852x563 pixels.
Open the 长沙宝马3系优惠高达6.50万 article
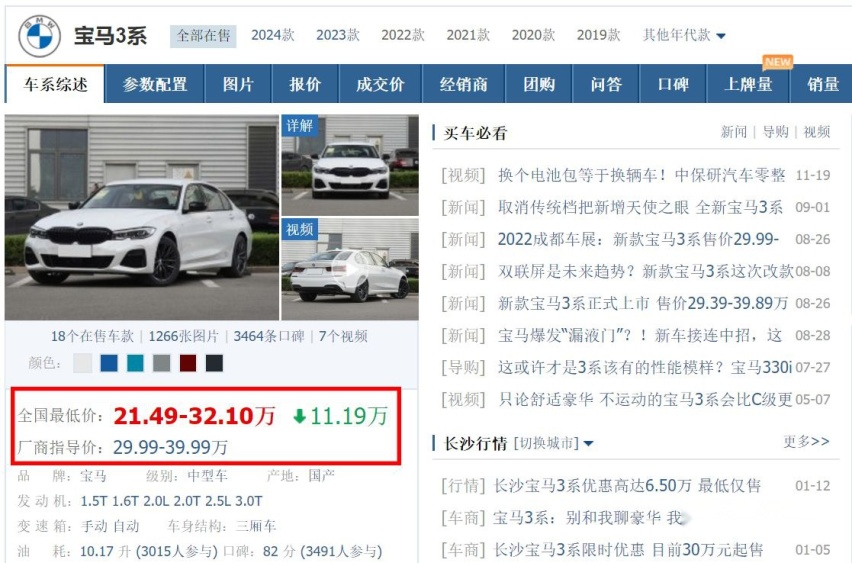(x=627, y=485)
